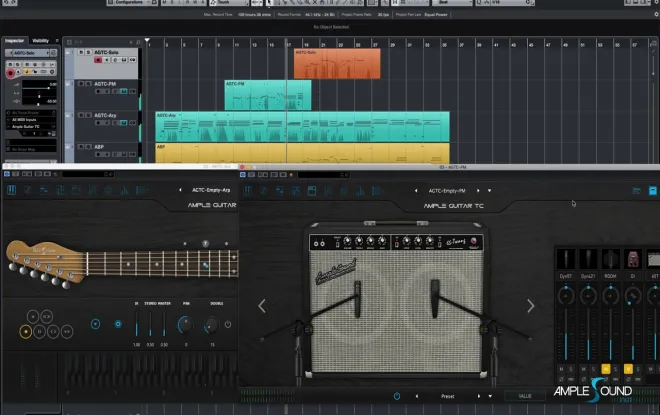Show the next amp model with right chevron
The height and width of the screenshot is (415, 660).
click(x=530, y=306)
